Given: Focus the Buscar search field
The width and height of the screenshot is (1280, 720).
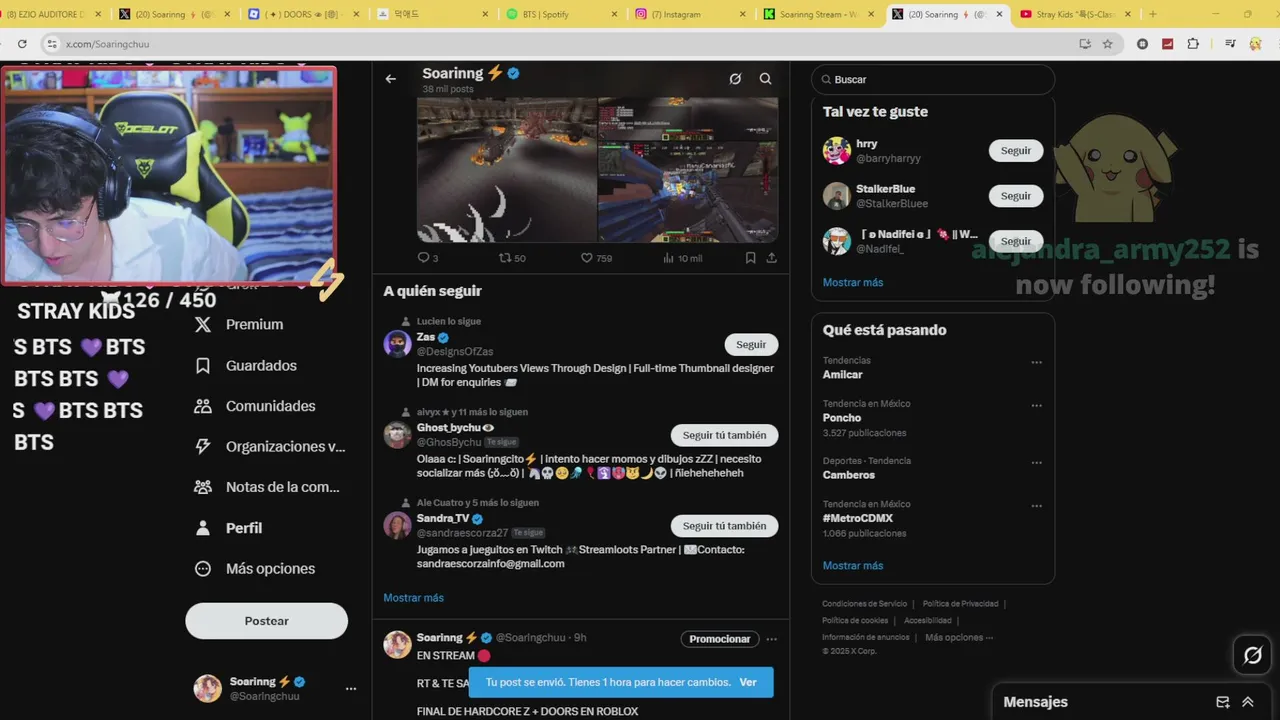Looking at the screenshot, I should click(x=933, y=79).
